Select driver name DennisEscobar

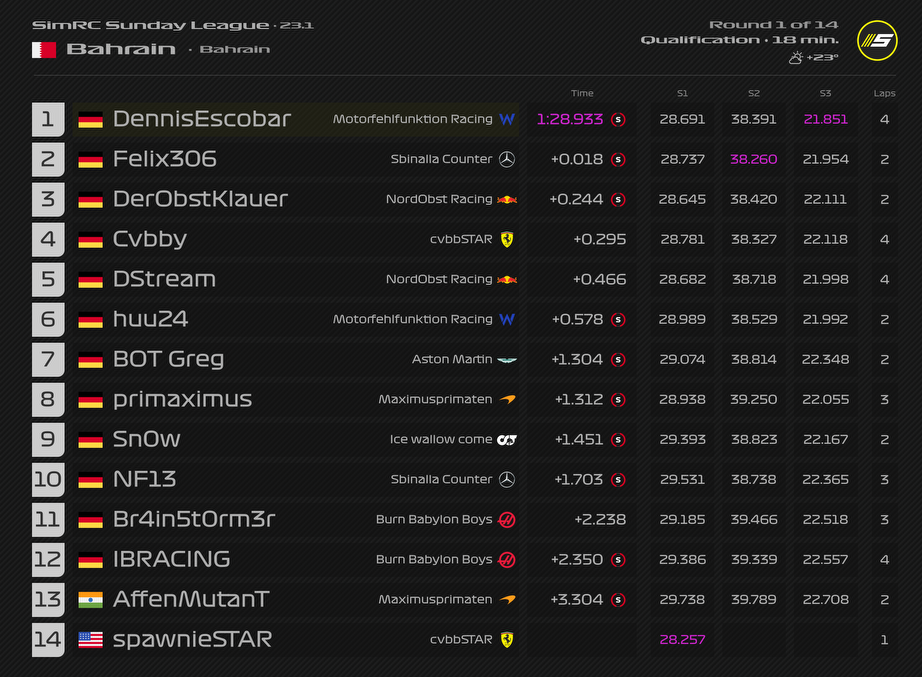tap(202, 119)
